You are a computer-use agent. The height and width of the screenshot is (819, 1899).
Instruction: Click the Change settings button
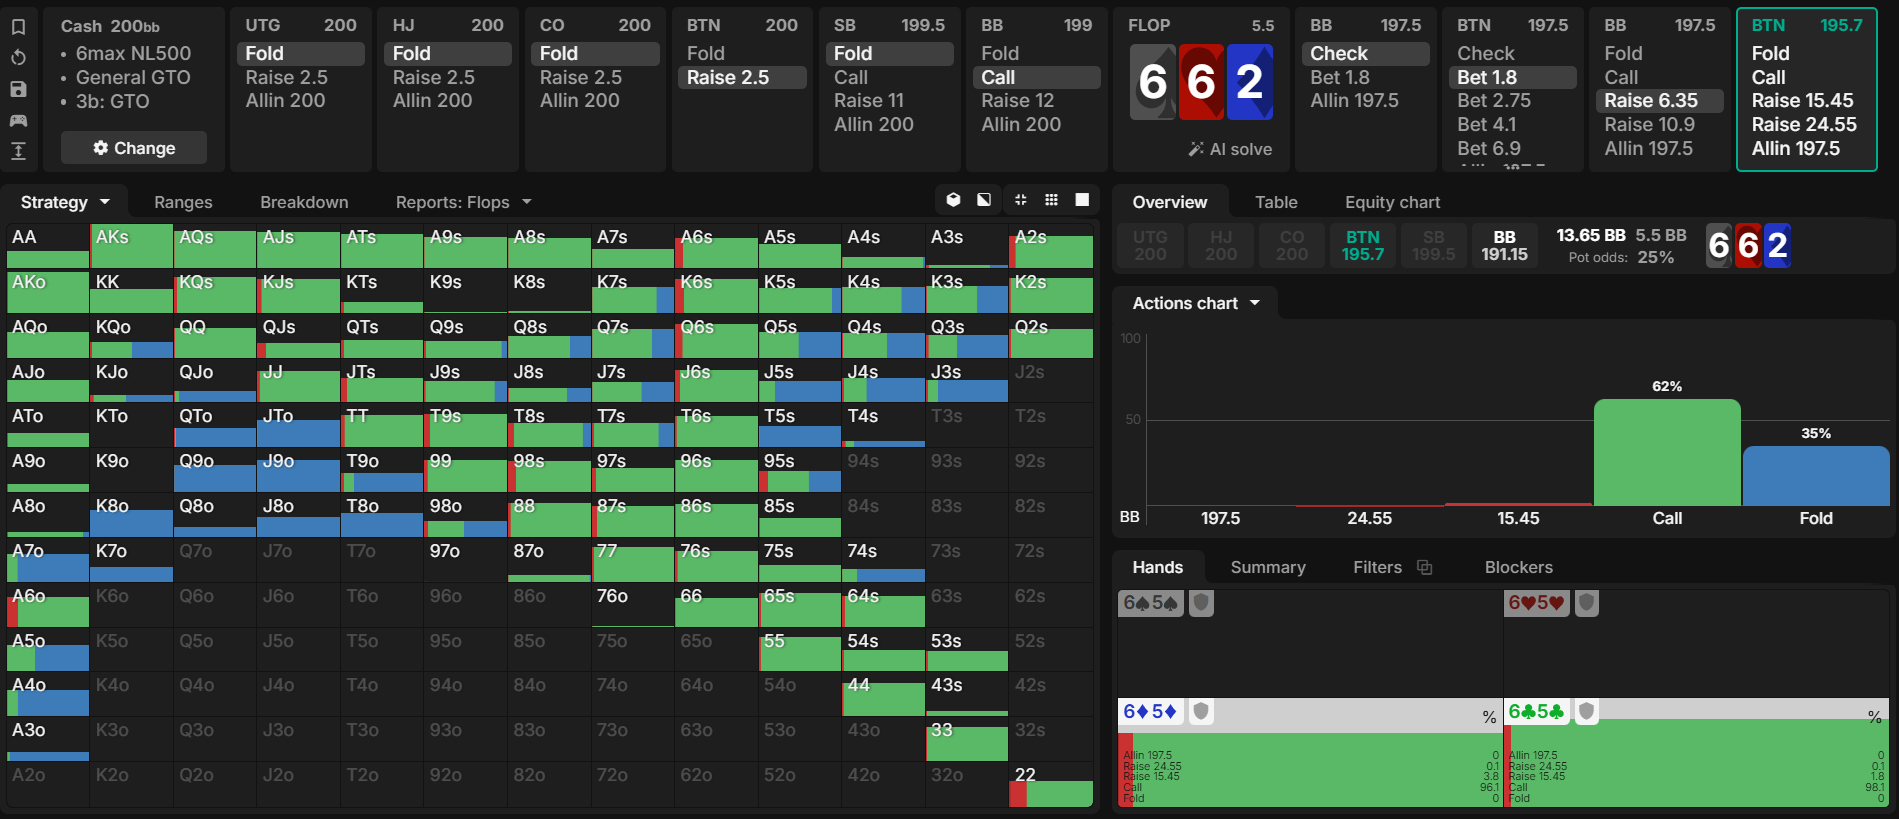coord(134,148)
